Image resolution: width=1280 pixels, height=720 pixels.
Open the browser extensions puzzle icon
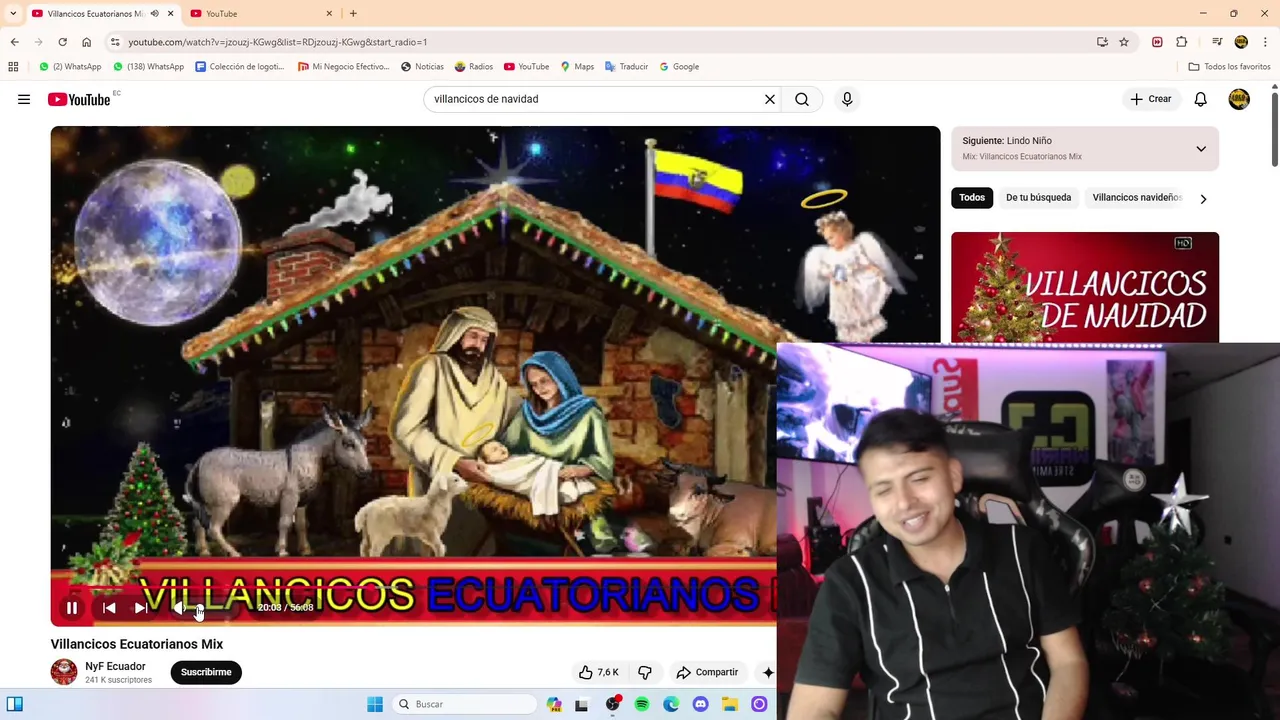coord(1182,42)
